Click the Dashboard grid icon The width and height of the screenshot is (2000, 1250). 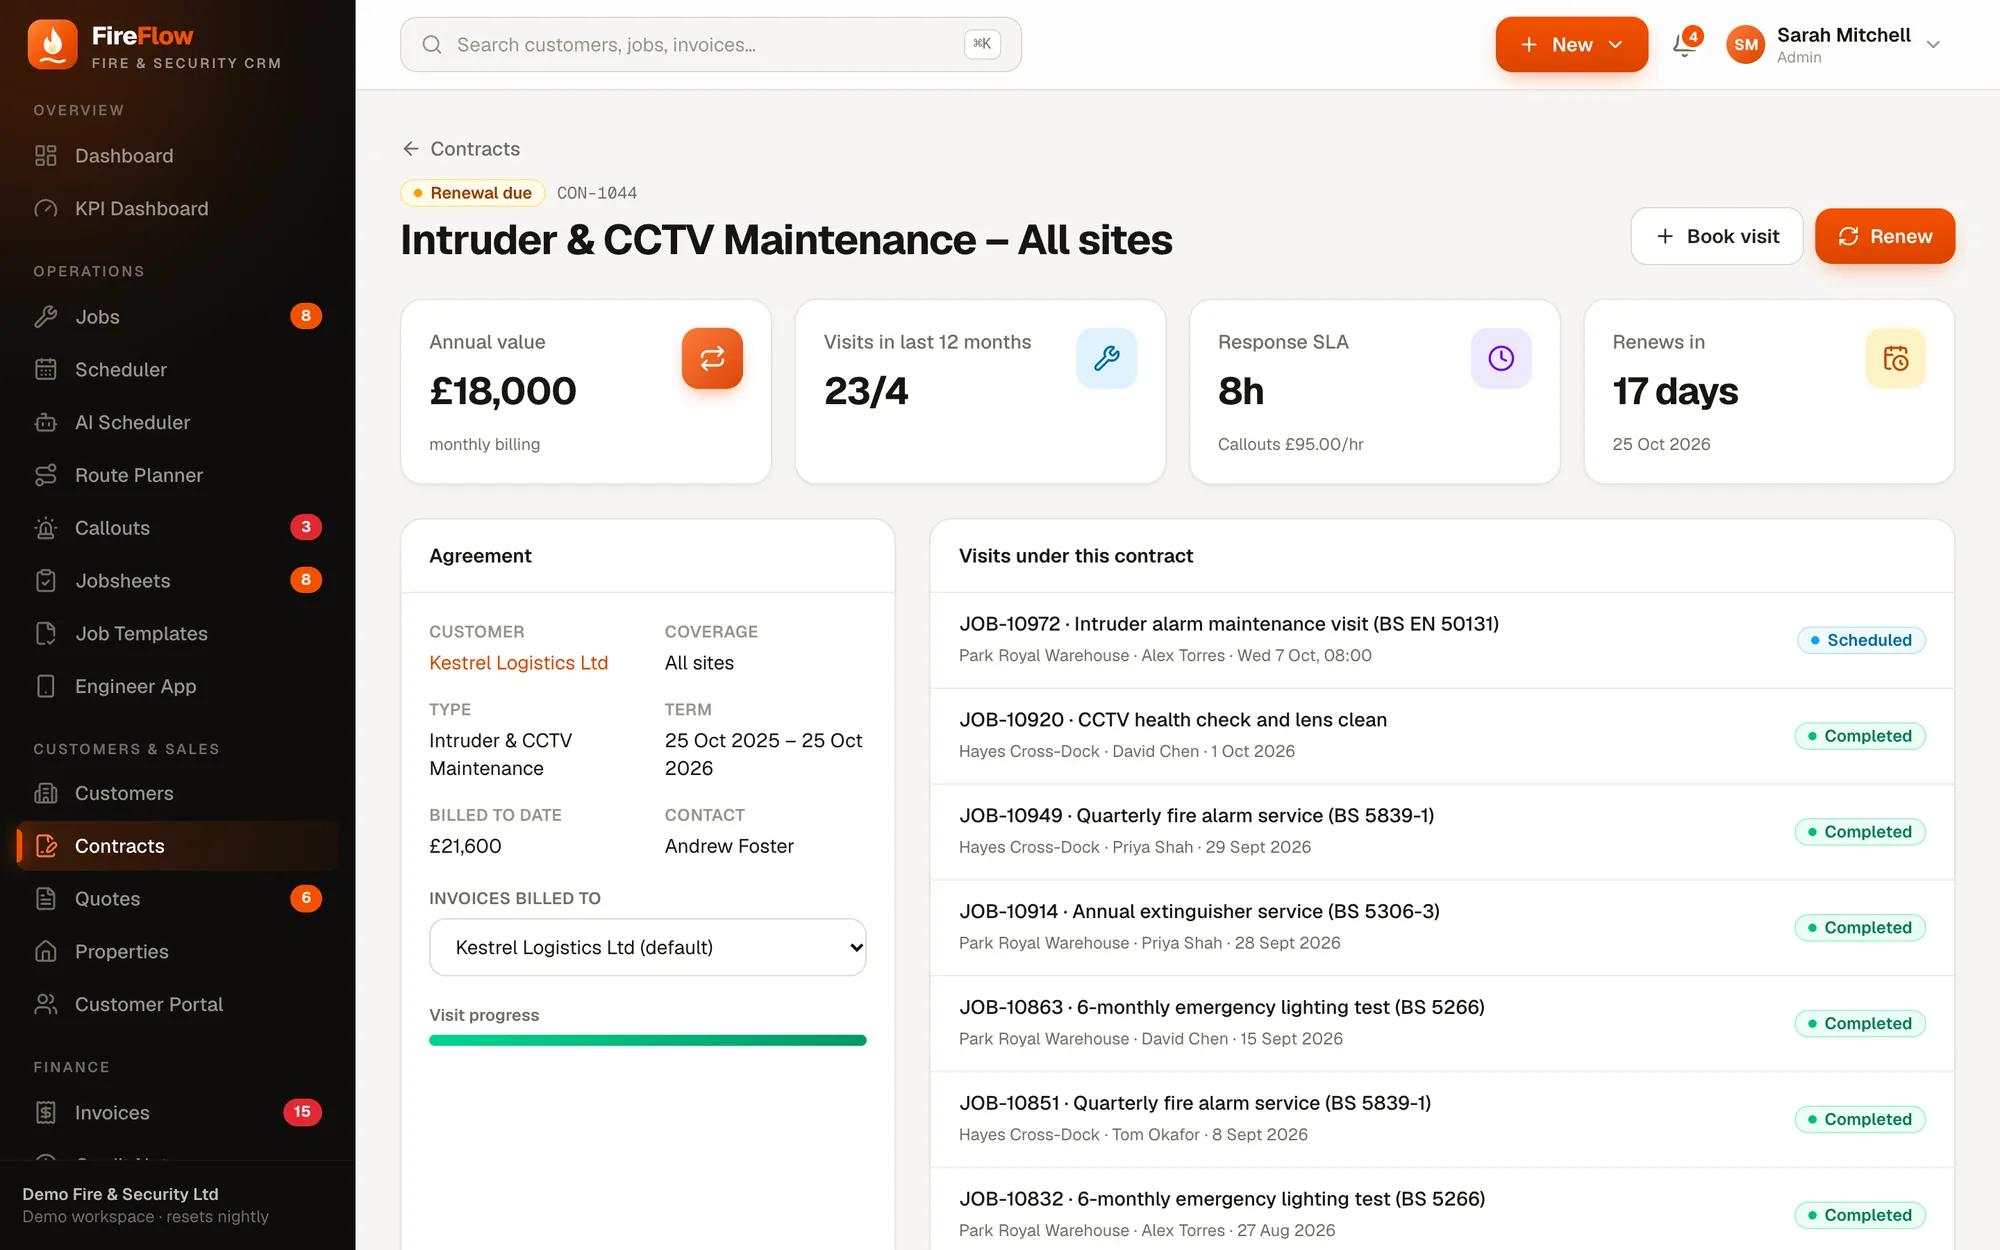coord(46,156)
